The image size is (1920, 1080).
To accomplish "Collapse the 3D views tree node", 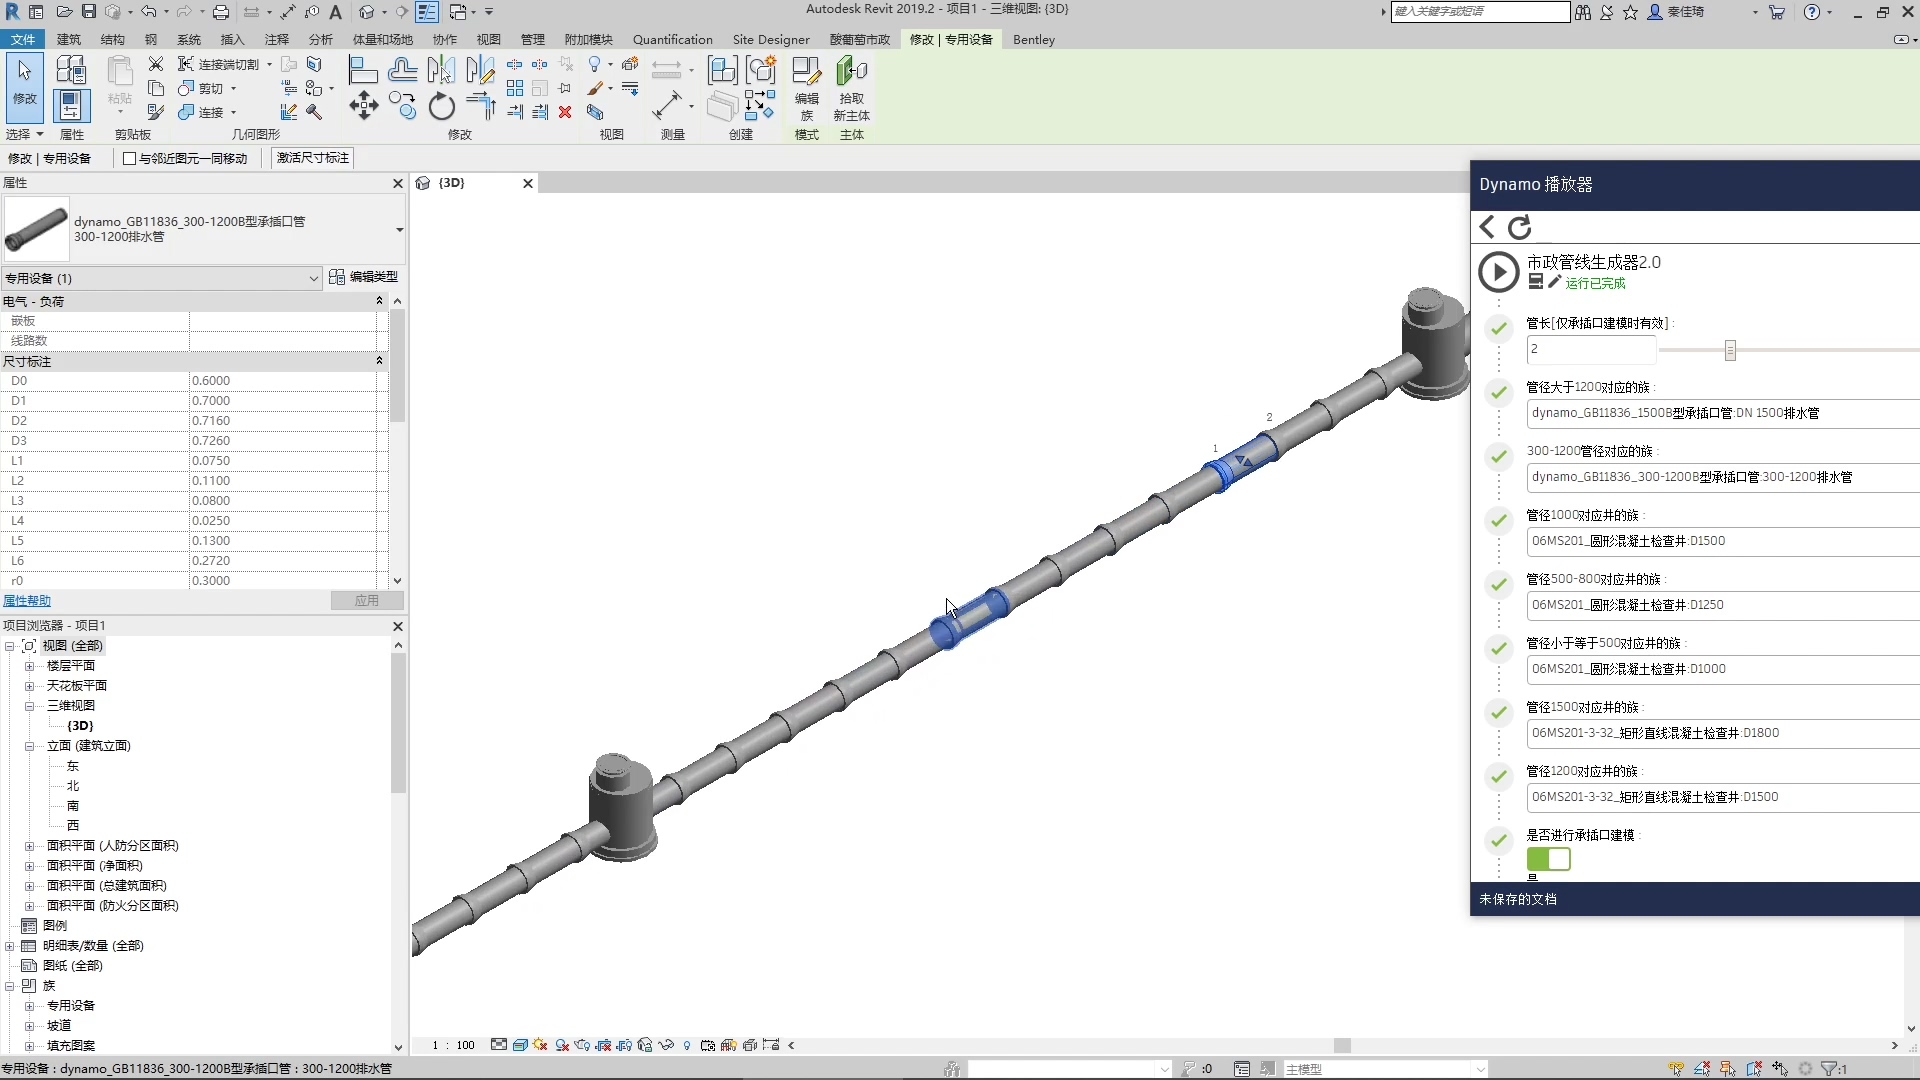I will point(29,706).
